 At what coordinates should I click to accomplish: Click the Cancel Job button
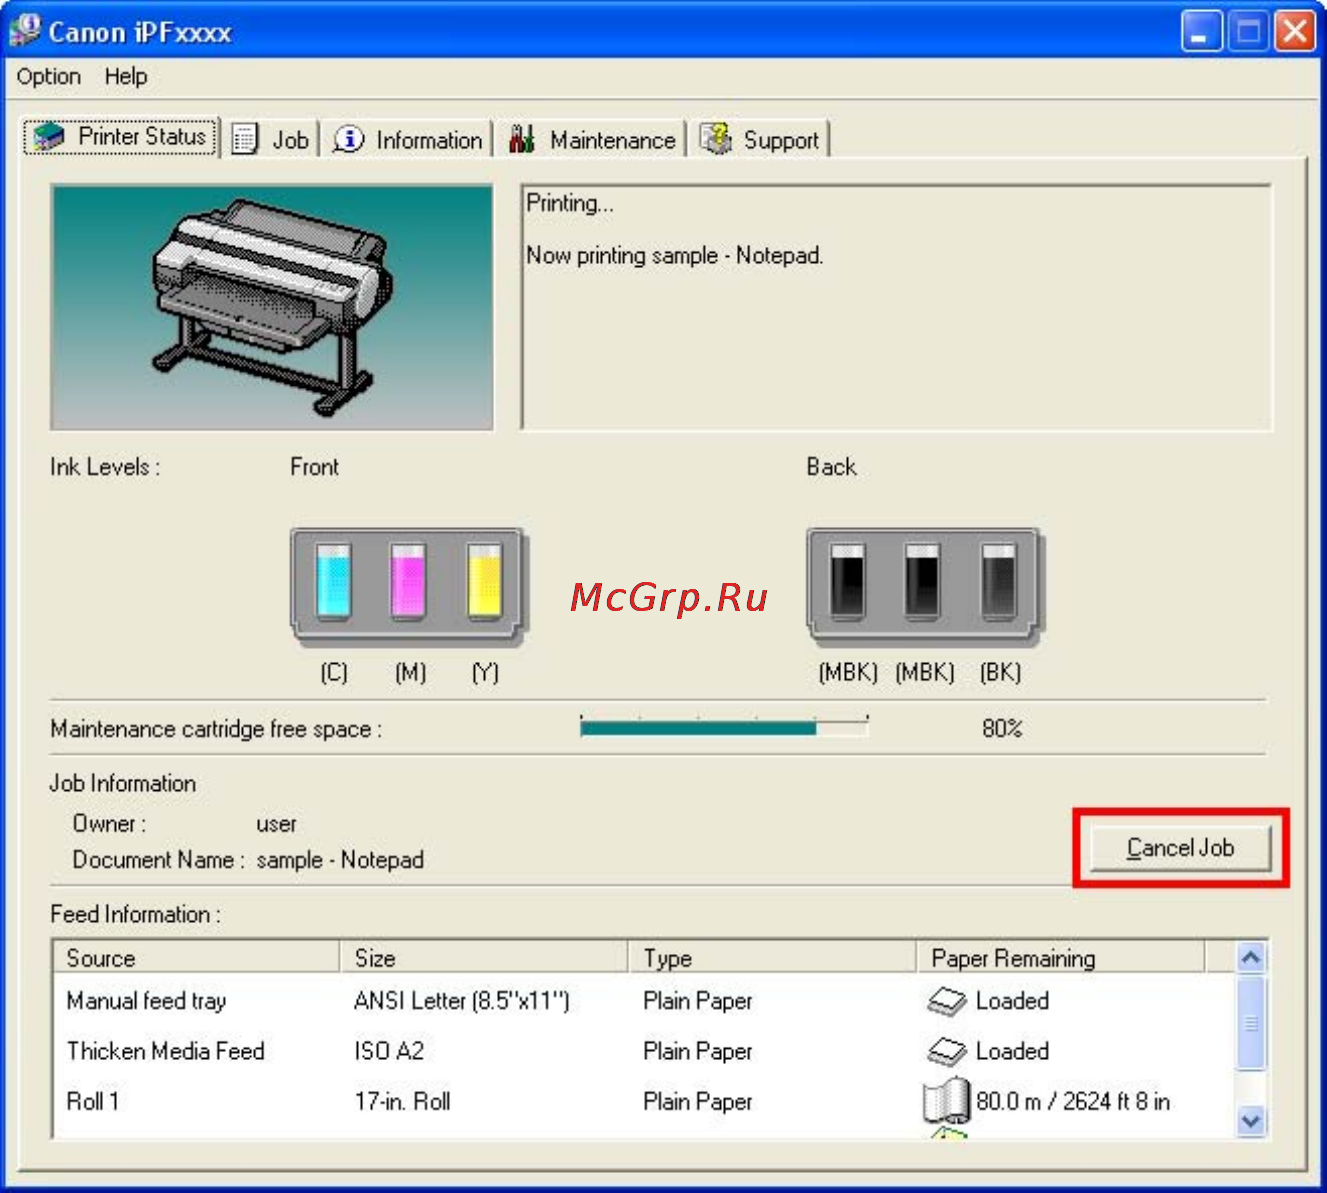pyautogui.click(x=1180, y=848)
